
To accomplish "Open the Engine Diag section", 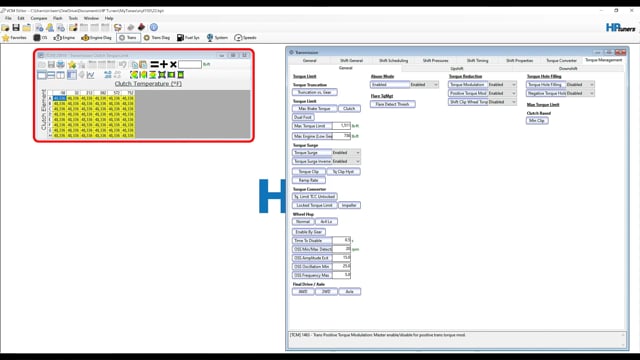I will tap(96, 38).
